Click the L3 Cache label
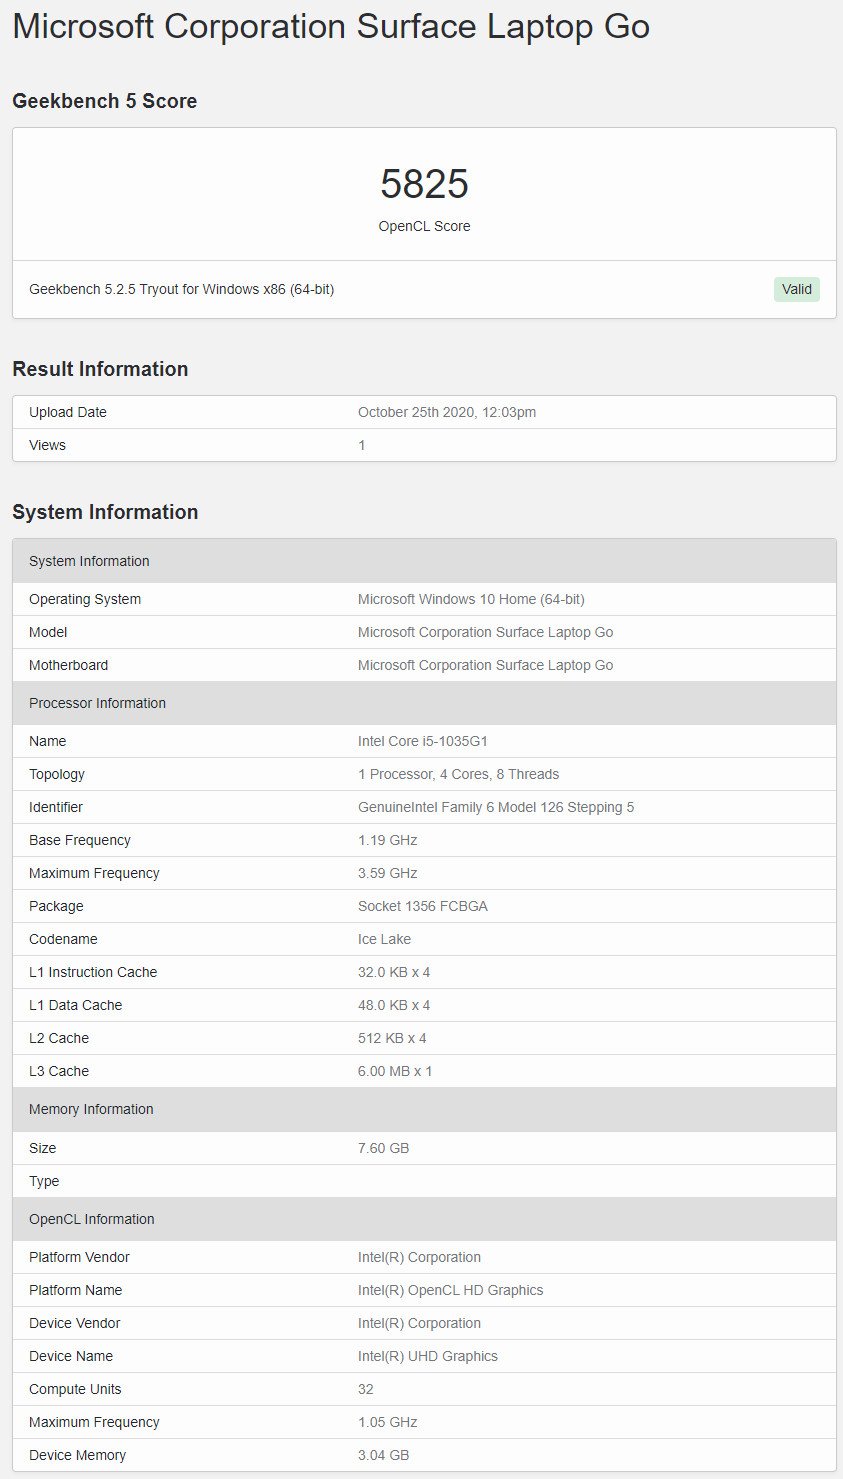The height and width of the screenshot is (1479, 843). (59, 1071)
